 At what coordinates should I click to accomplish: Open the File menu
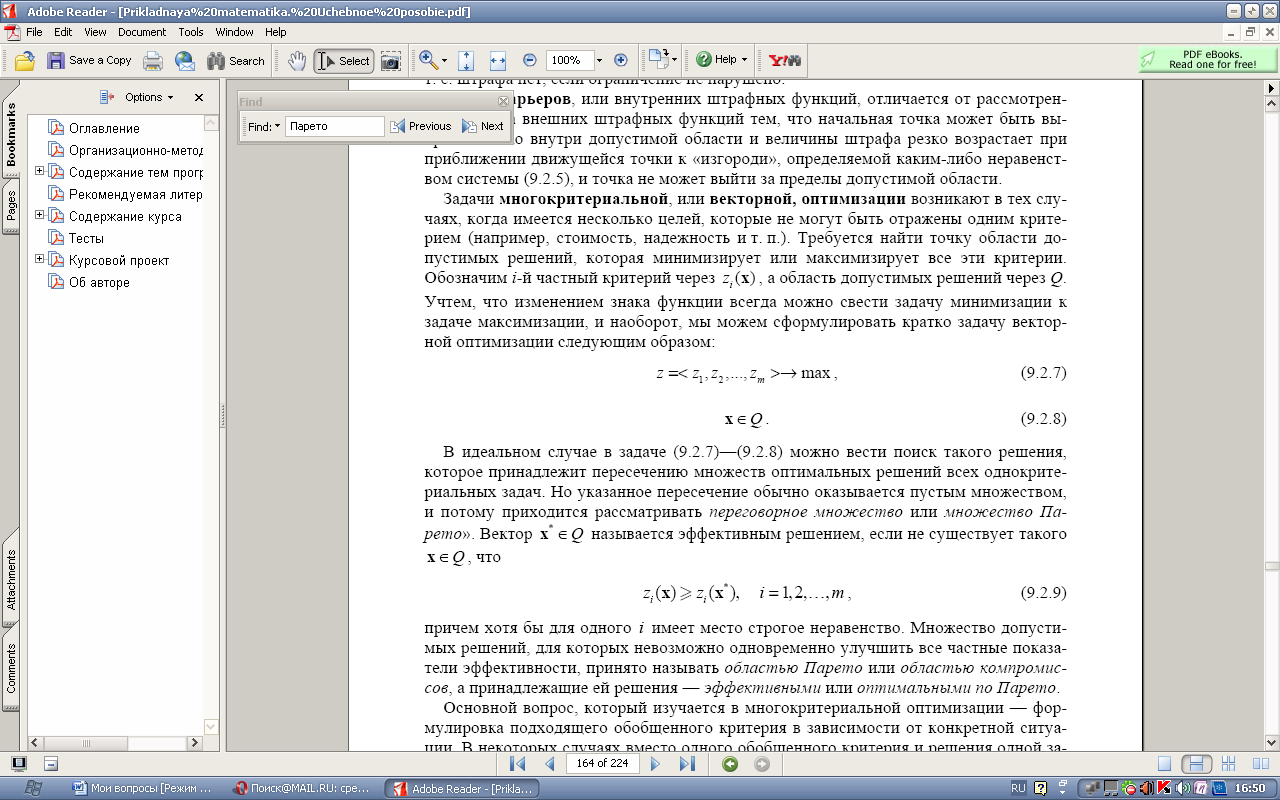[34, 32]
